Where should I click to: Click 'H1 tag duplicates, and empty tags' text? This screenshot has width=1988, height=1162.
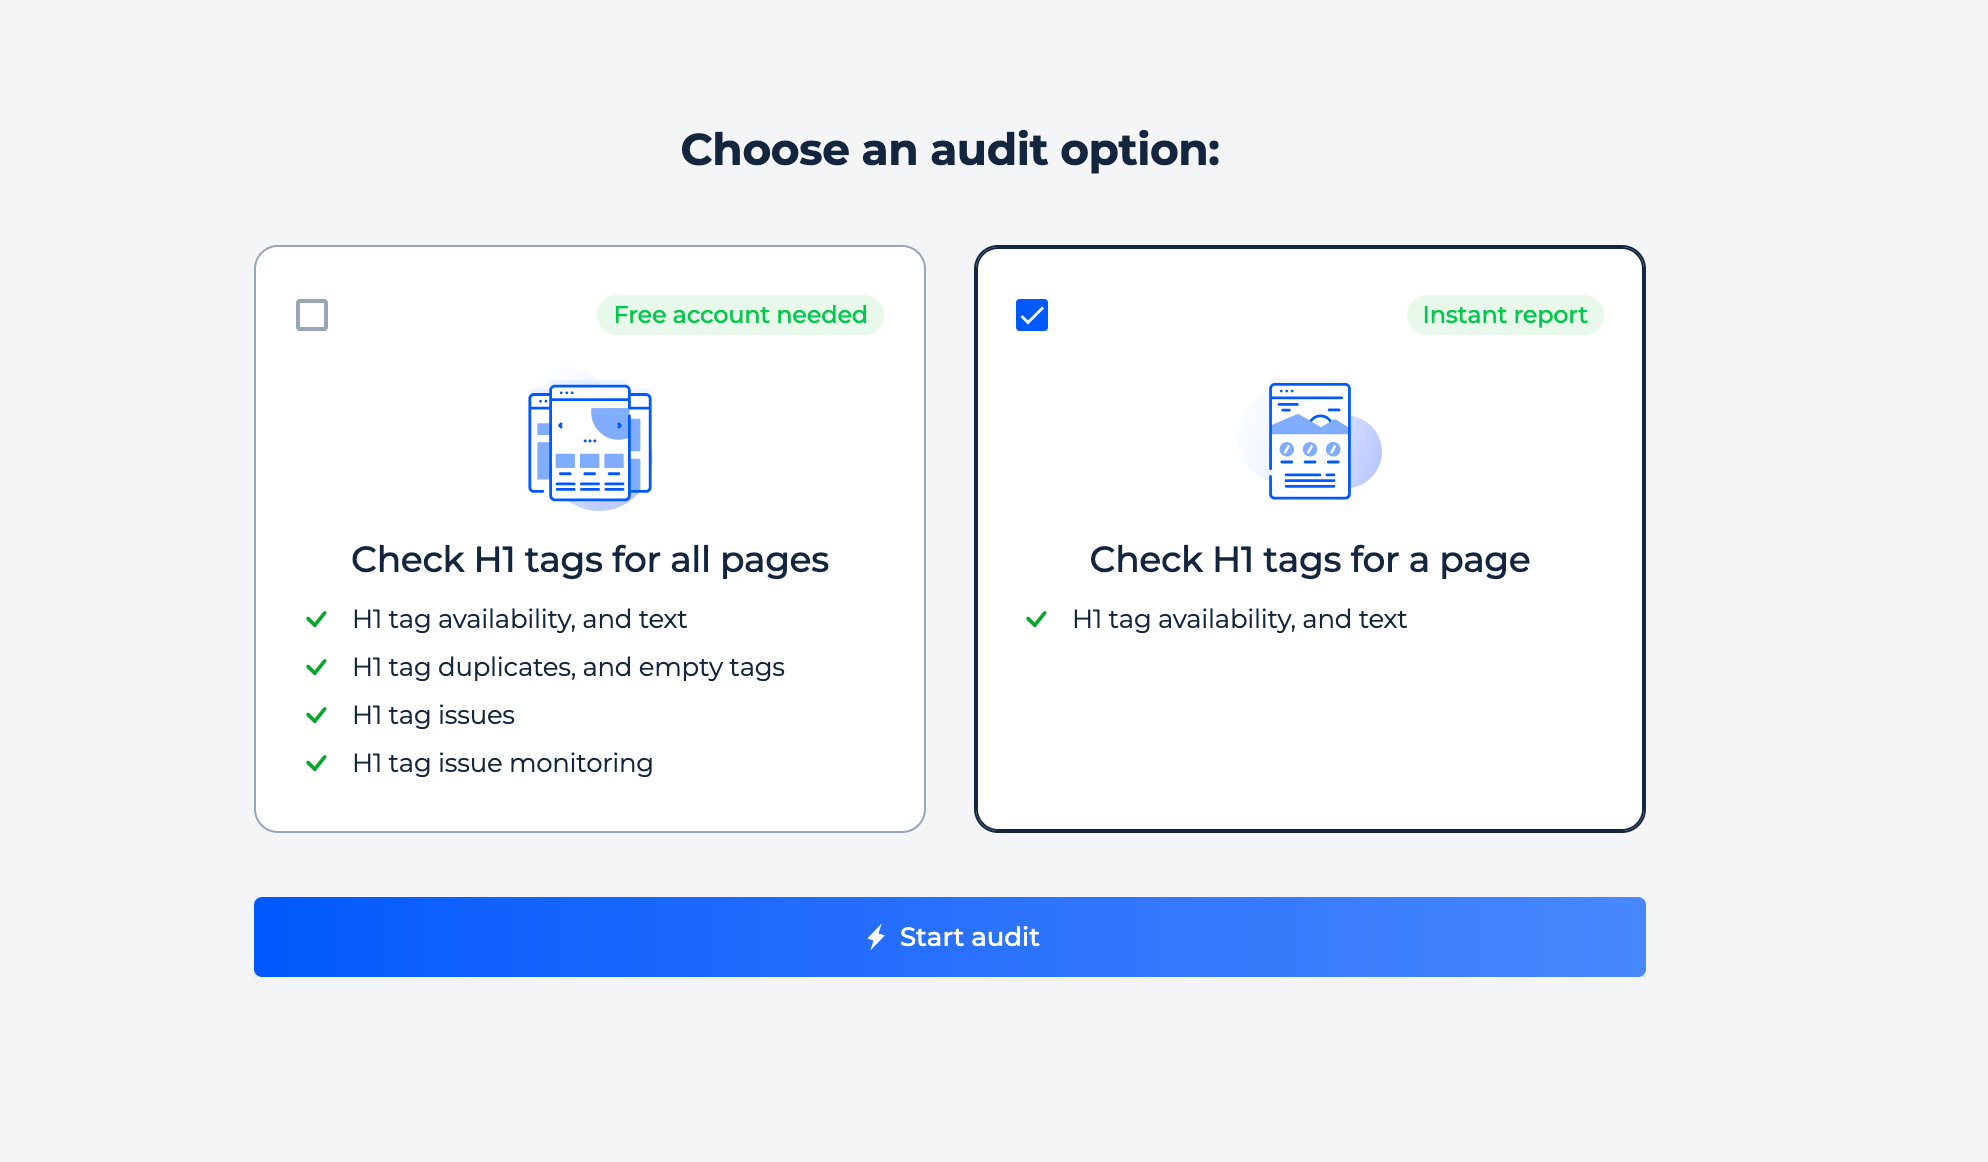(x=568, y=667)
